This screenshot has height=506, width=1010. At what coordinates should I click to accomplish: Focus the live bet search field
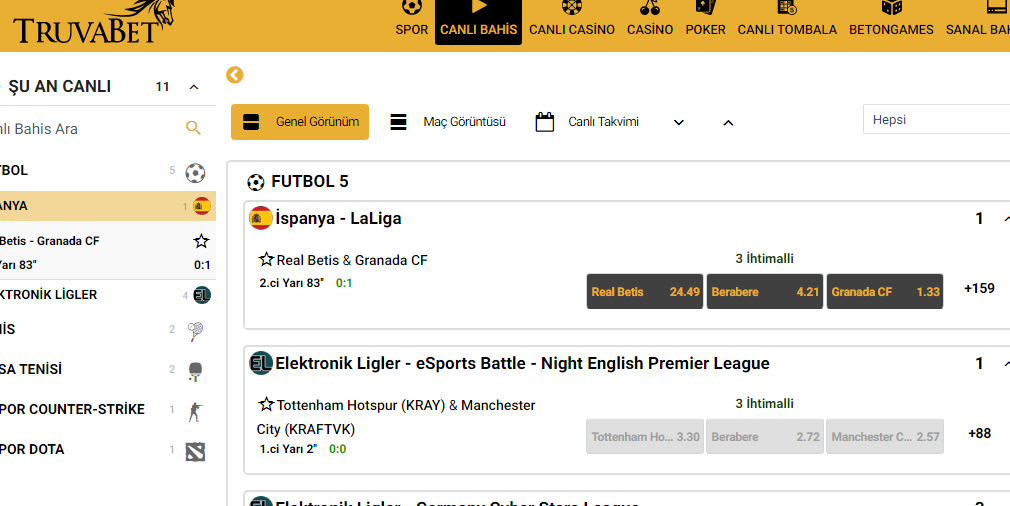click(90, 129)
